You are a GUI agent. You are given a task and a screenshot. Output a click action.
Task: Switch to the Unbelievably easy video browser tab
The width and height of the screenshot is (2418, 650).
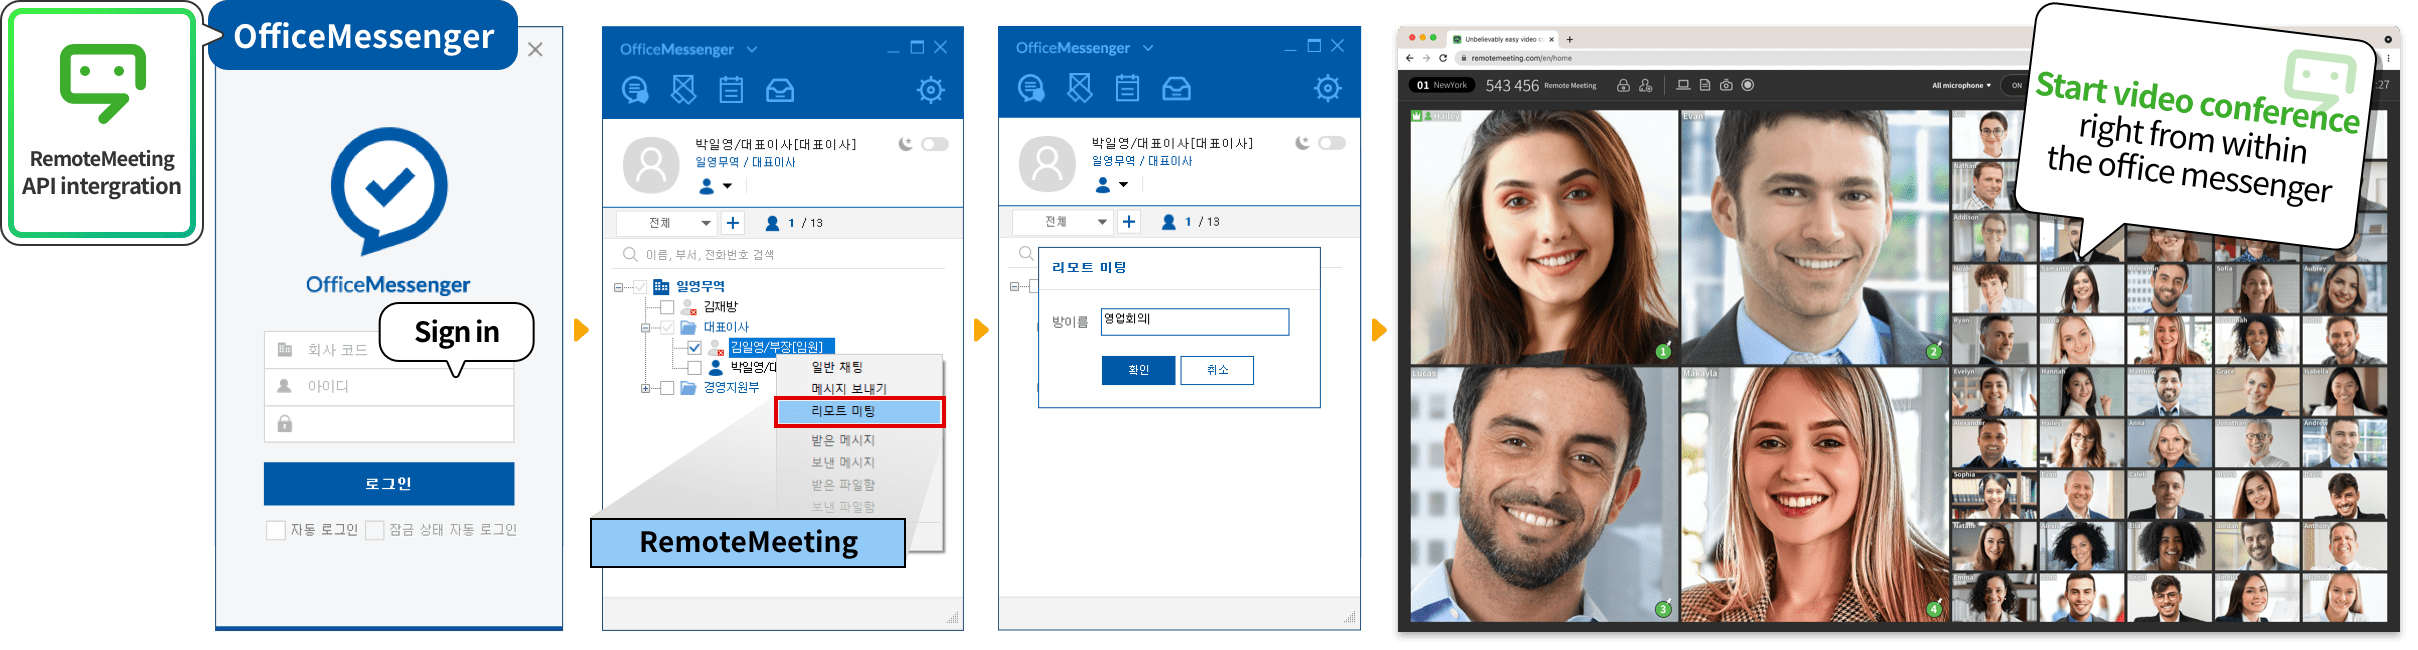pyautogui.click(x=1503, y=40)
